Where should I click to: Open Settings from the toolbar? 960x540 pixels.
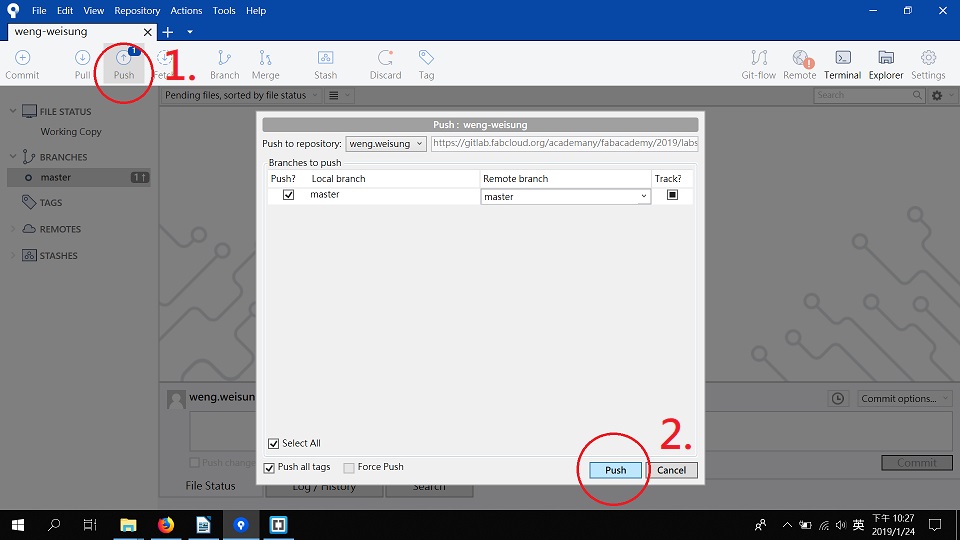click(928, 64)
